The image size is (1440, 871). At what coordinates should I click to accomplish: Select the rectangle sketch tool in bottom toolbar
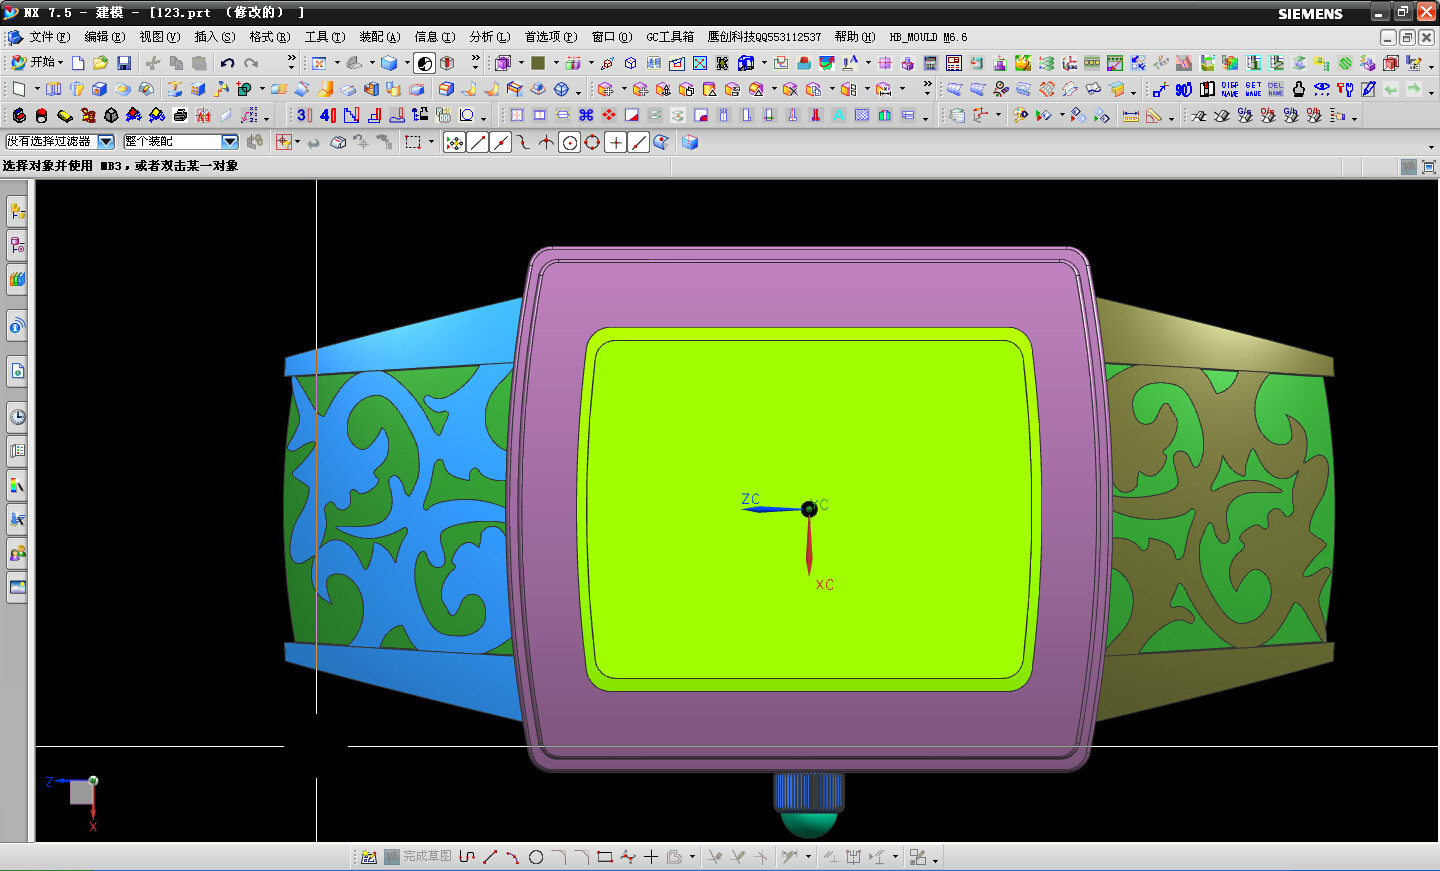click(604, 857)
